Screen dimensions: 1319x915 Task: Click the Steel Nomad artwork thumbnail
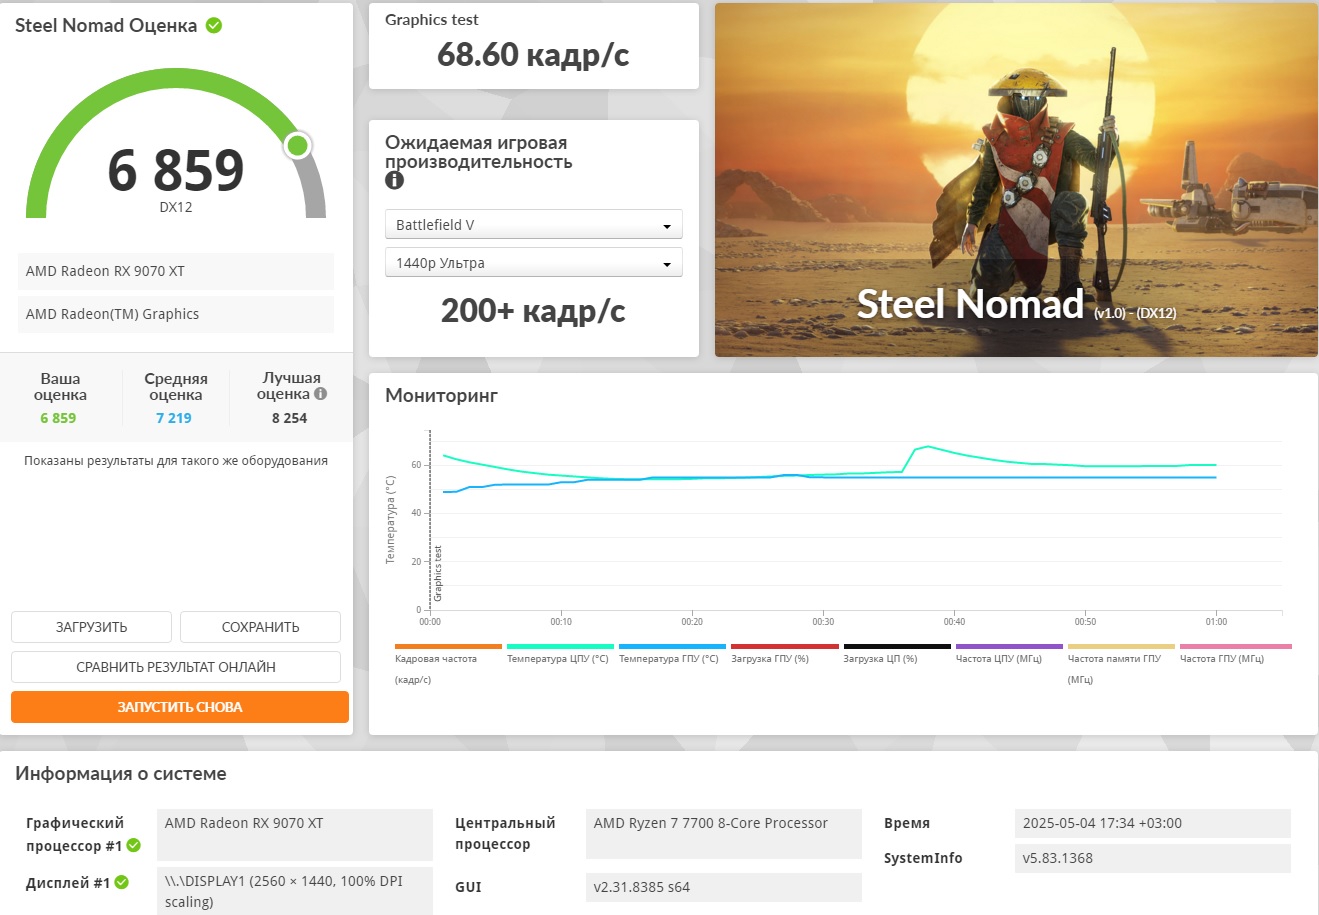(x=1016, y=180)
